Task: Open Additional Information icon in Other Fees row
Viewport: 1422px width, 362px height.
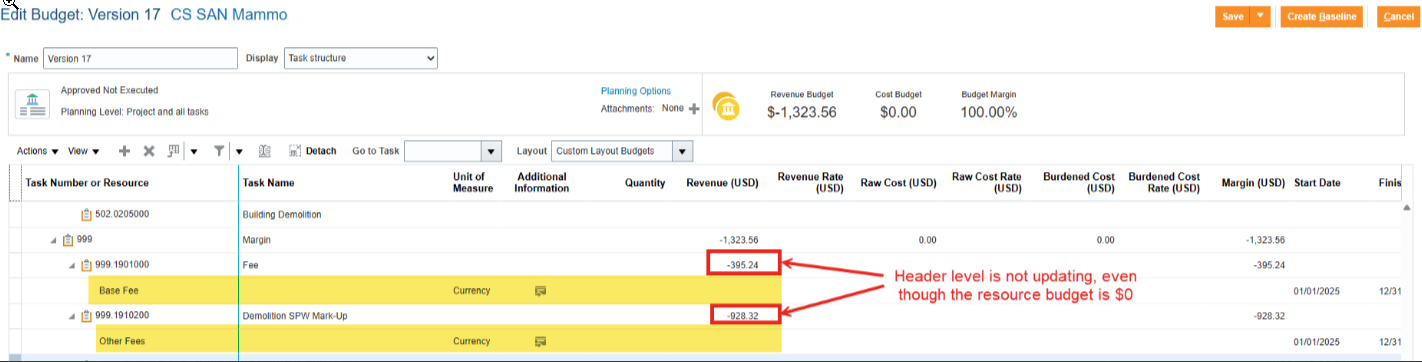Action: tap(541, 342)
